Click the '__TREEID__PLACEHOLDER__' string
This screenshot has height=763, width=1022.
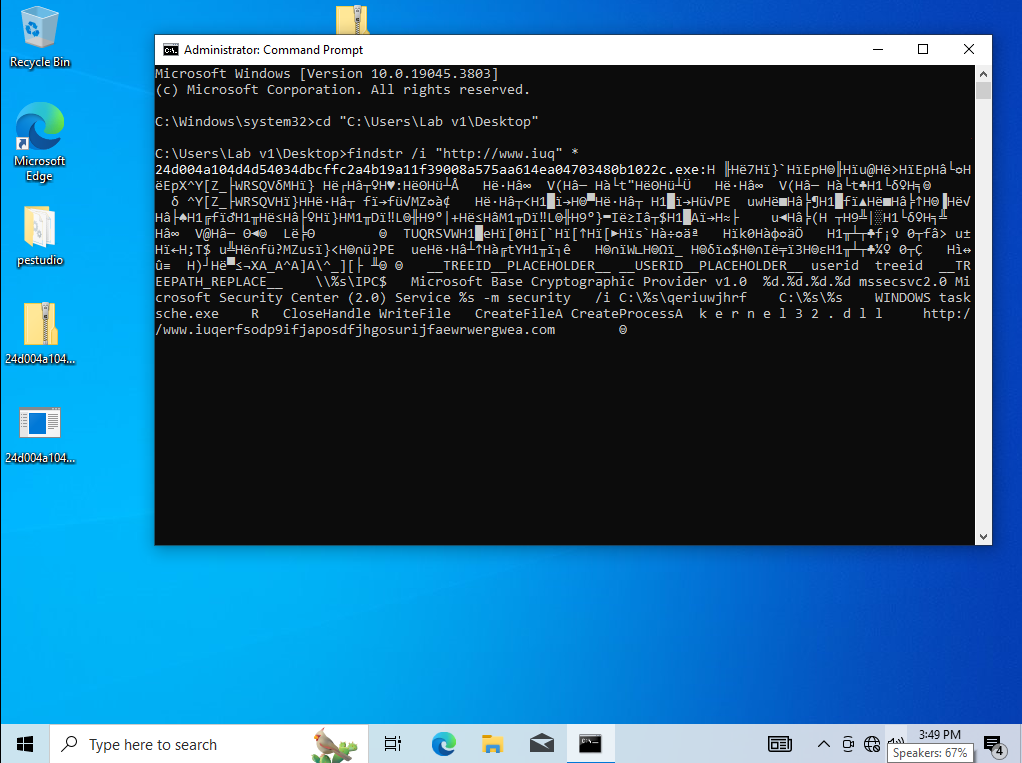(519, 266)
